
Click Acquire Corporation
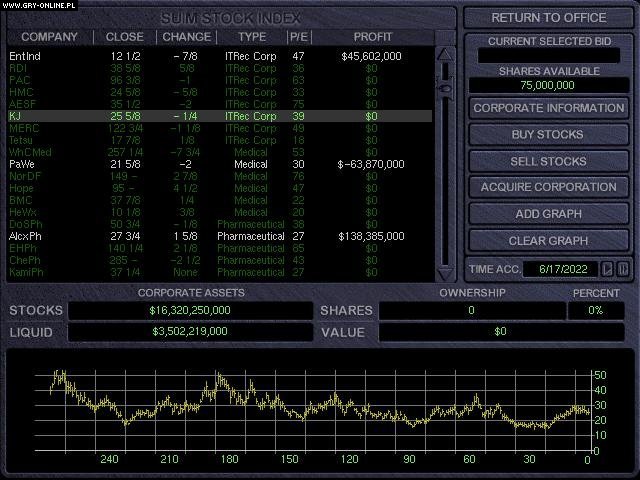[x=549, y=187]
